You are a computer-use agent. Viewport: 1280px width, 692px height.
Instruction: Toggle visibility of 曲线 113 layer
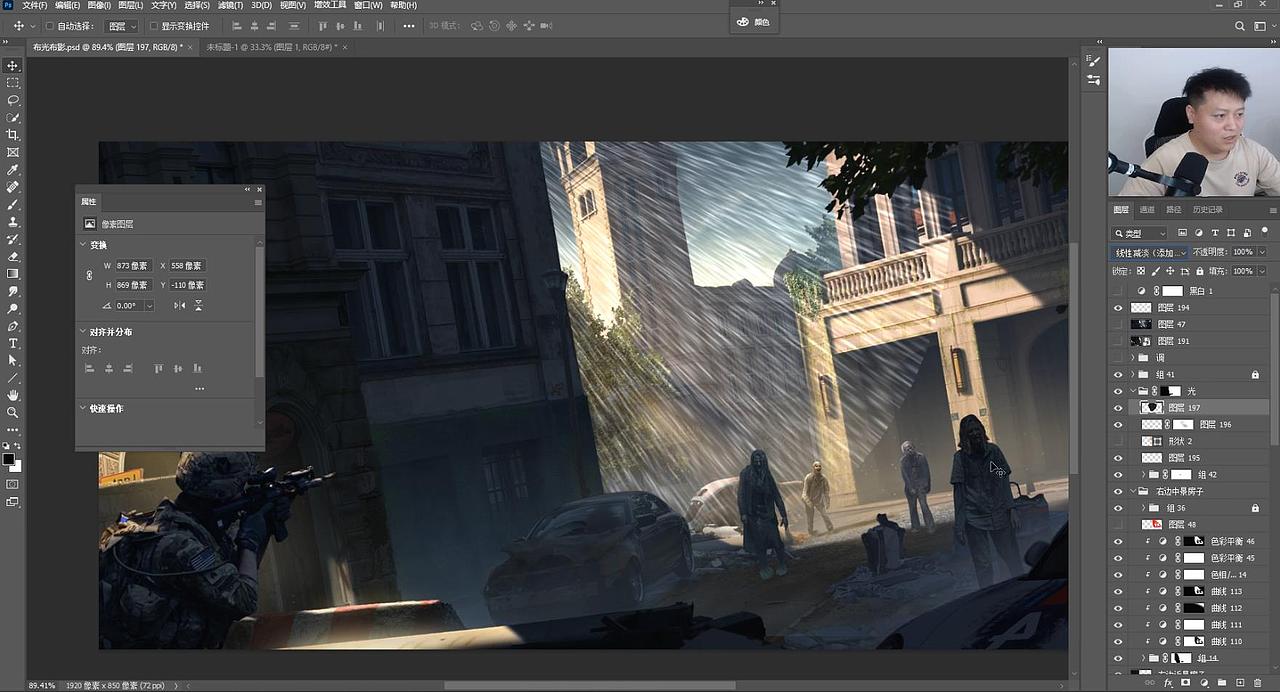(1118, 591)
